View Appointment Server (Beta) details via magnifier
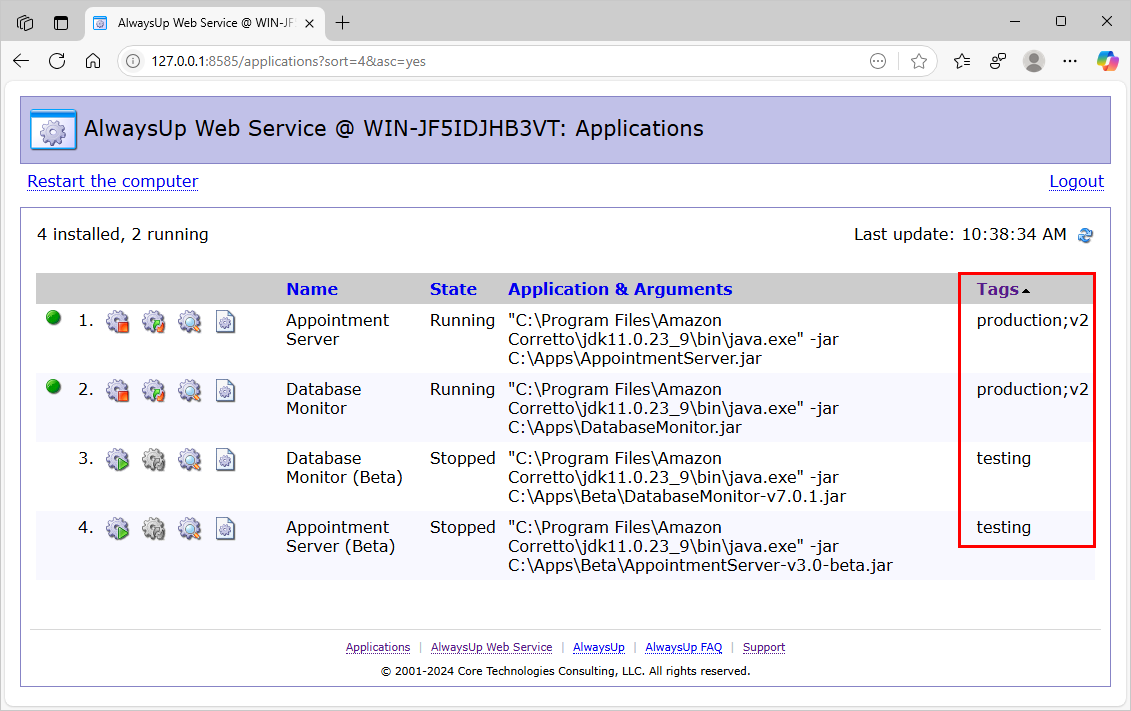This screenshot has width=1131, height=711. [190, 529]
